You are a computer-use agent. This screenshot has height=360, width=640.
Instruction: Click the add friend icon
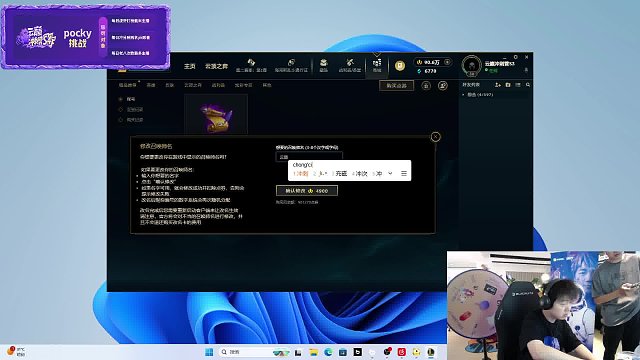tap(498, 85)
